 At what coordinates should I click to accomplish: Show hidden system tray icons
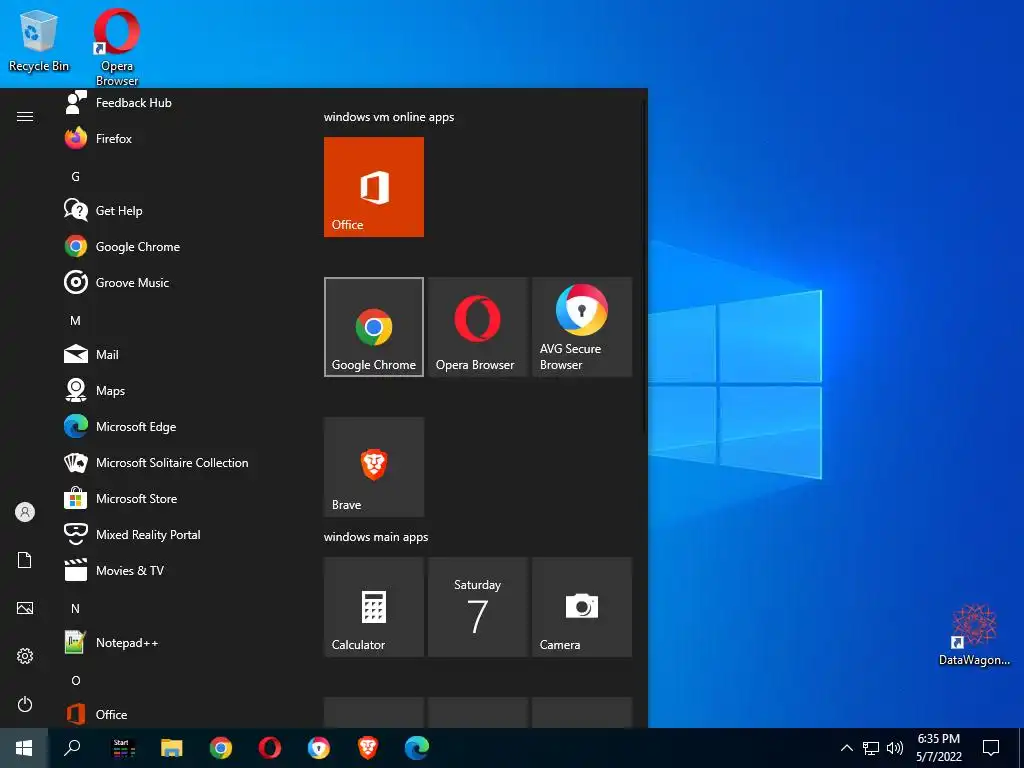(846, 748)
